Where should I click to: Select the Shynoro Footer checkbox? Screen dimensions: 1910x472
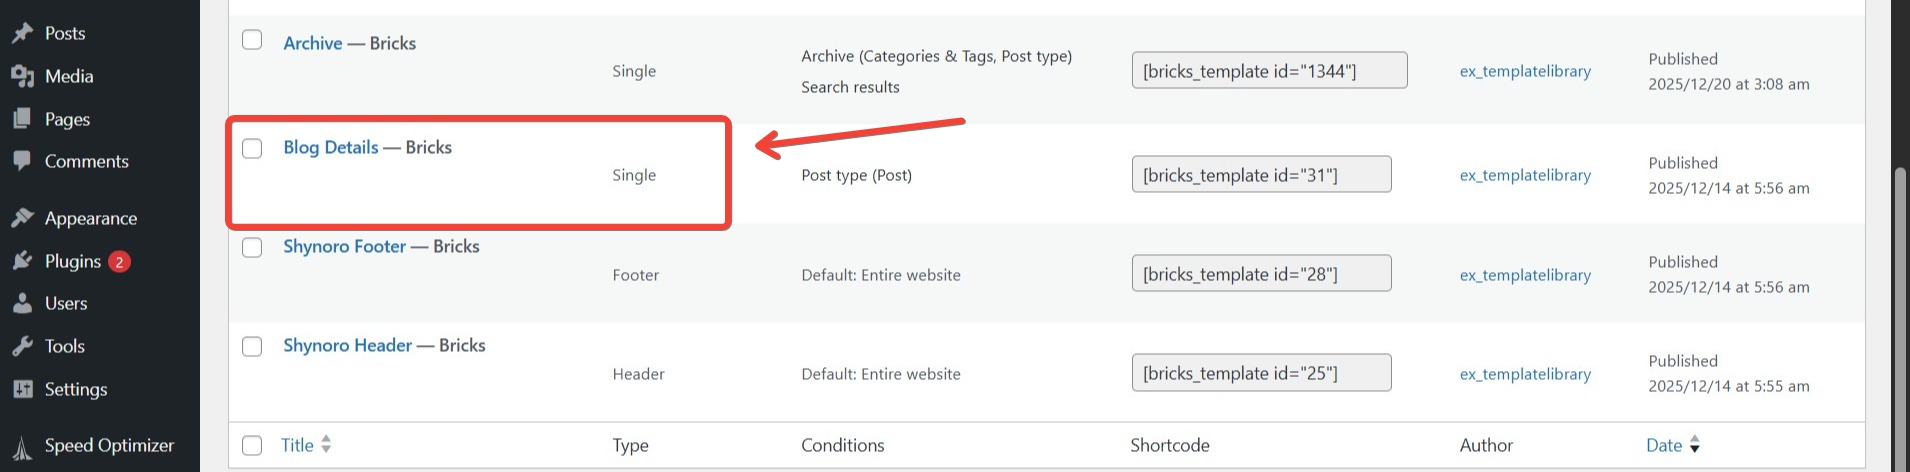[x=252, y=247]
